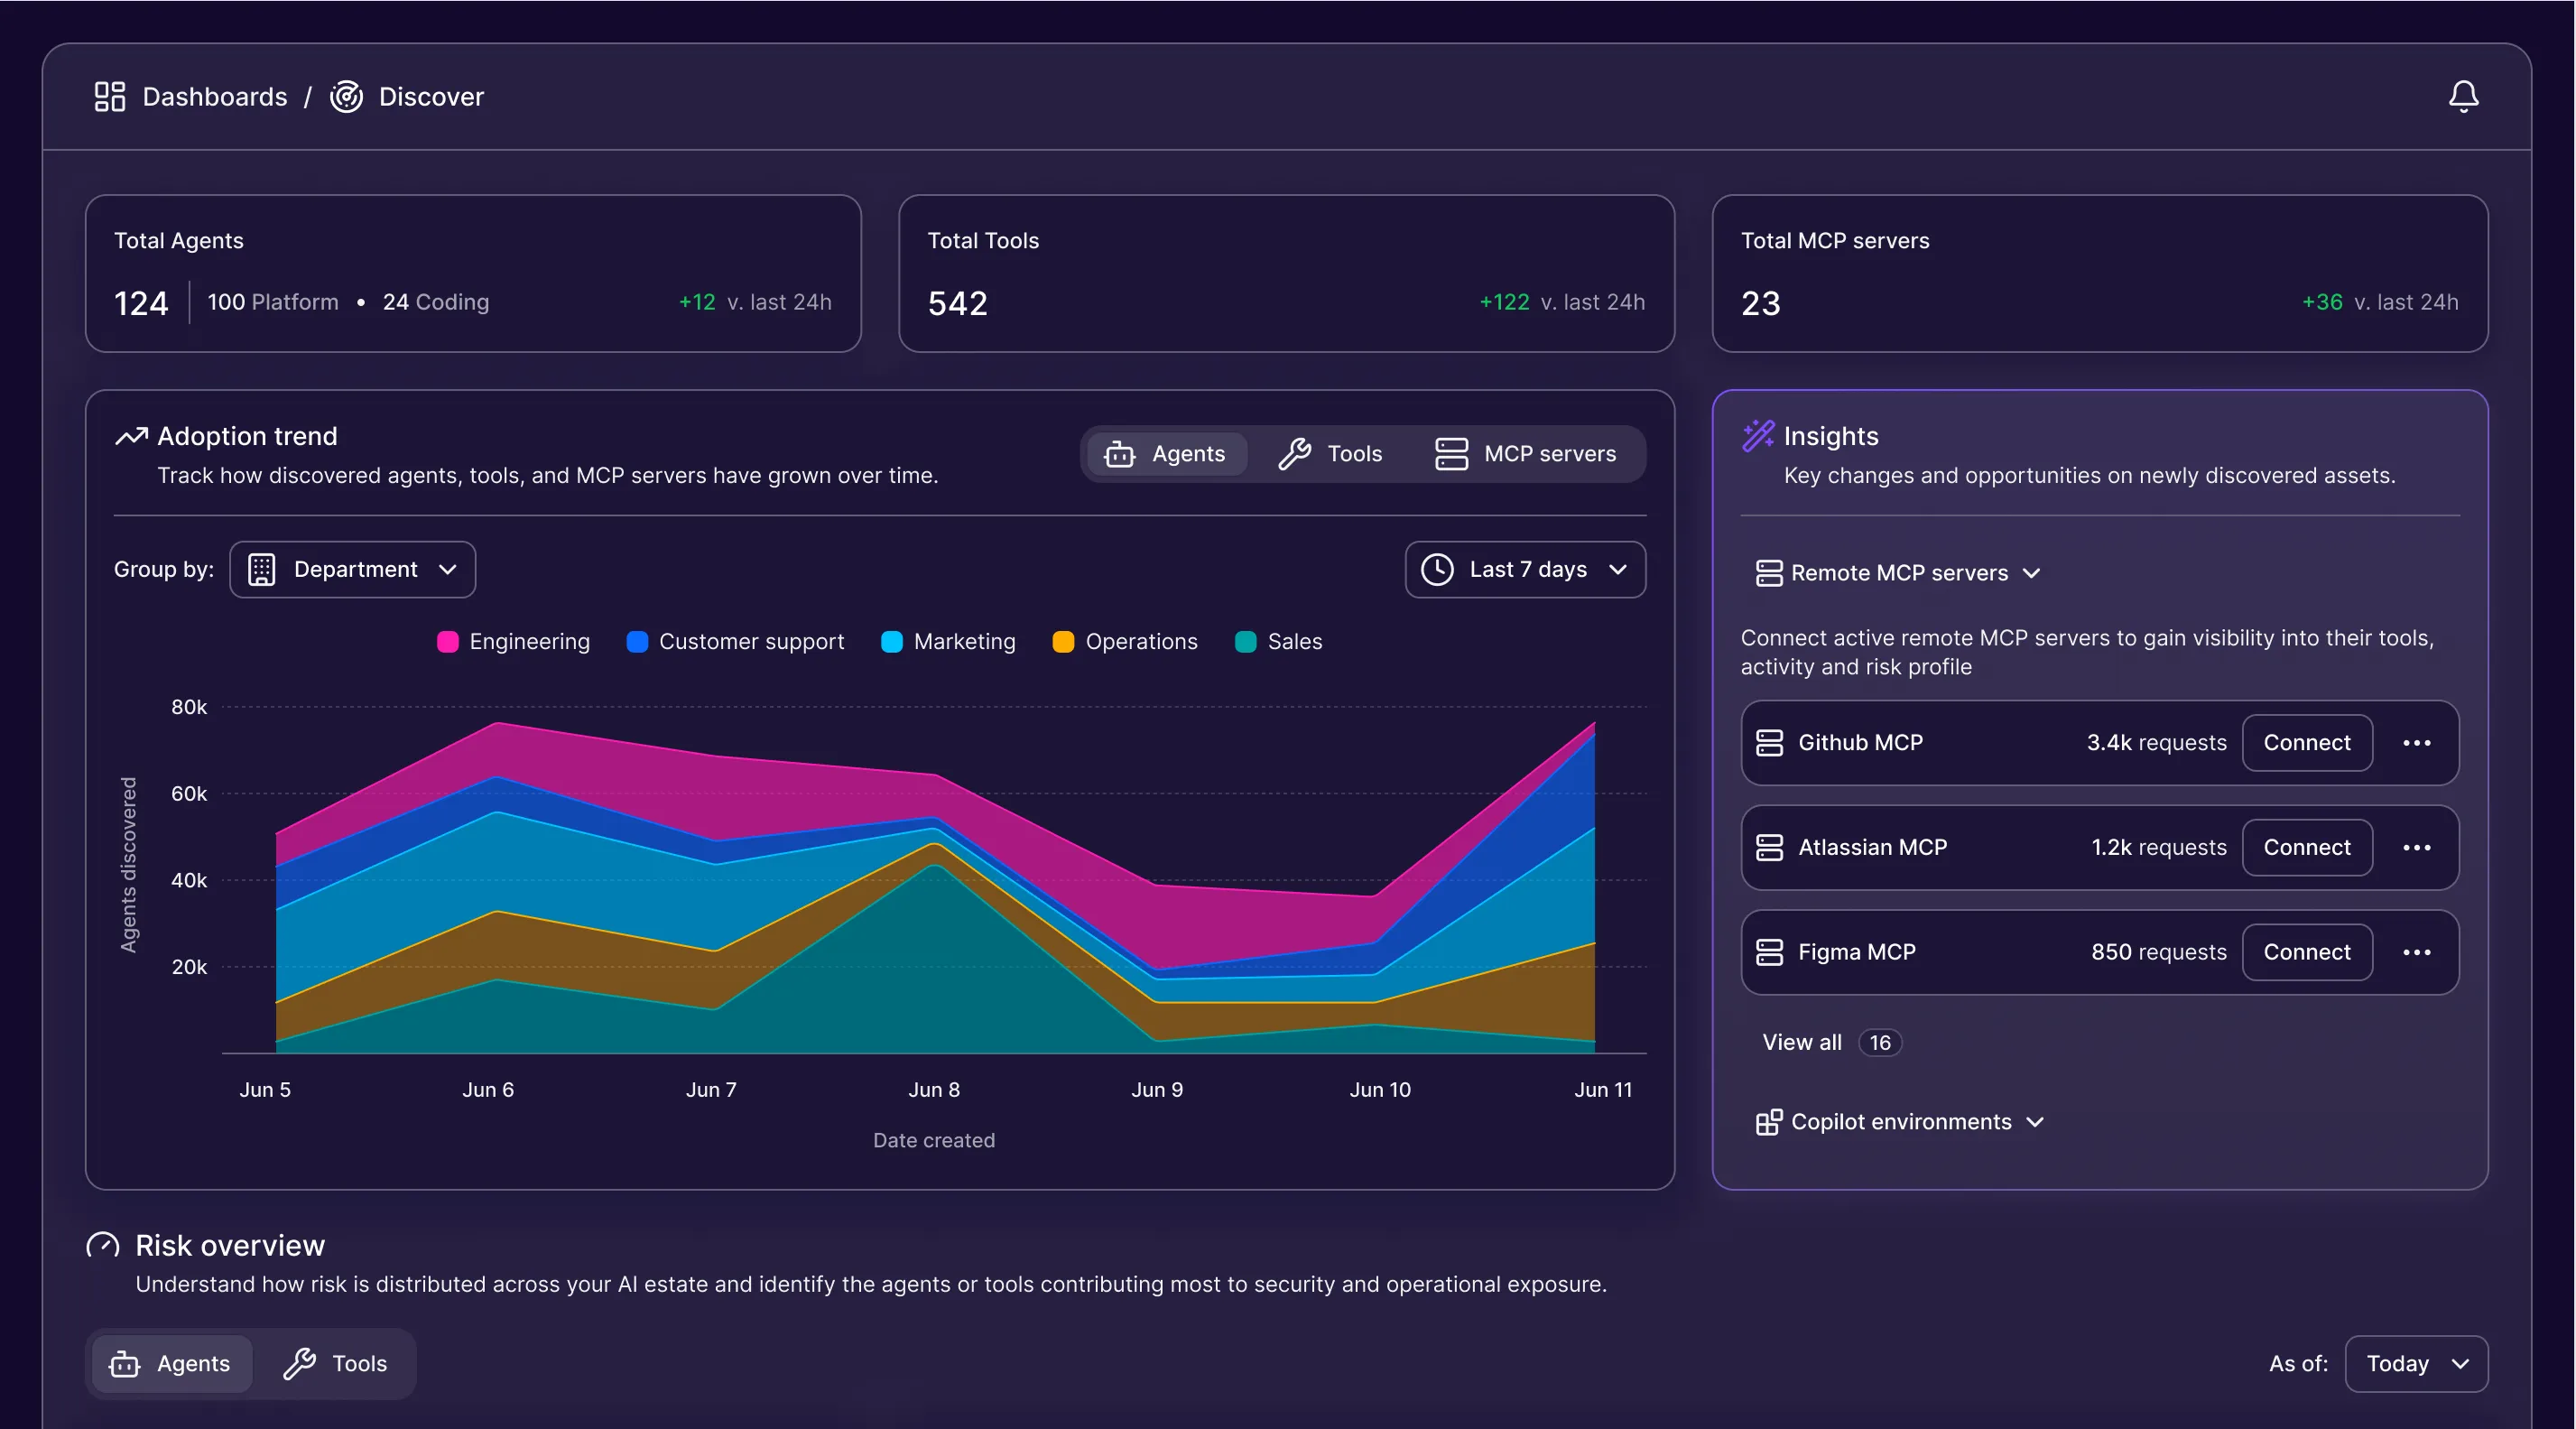
Task: Click View all 16 servers link
Action: 1831,1042
